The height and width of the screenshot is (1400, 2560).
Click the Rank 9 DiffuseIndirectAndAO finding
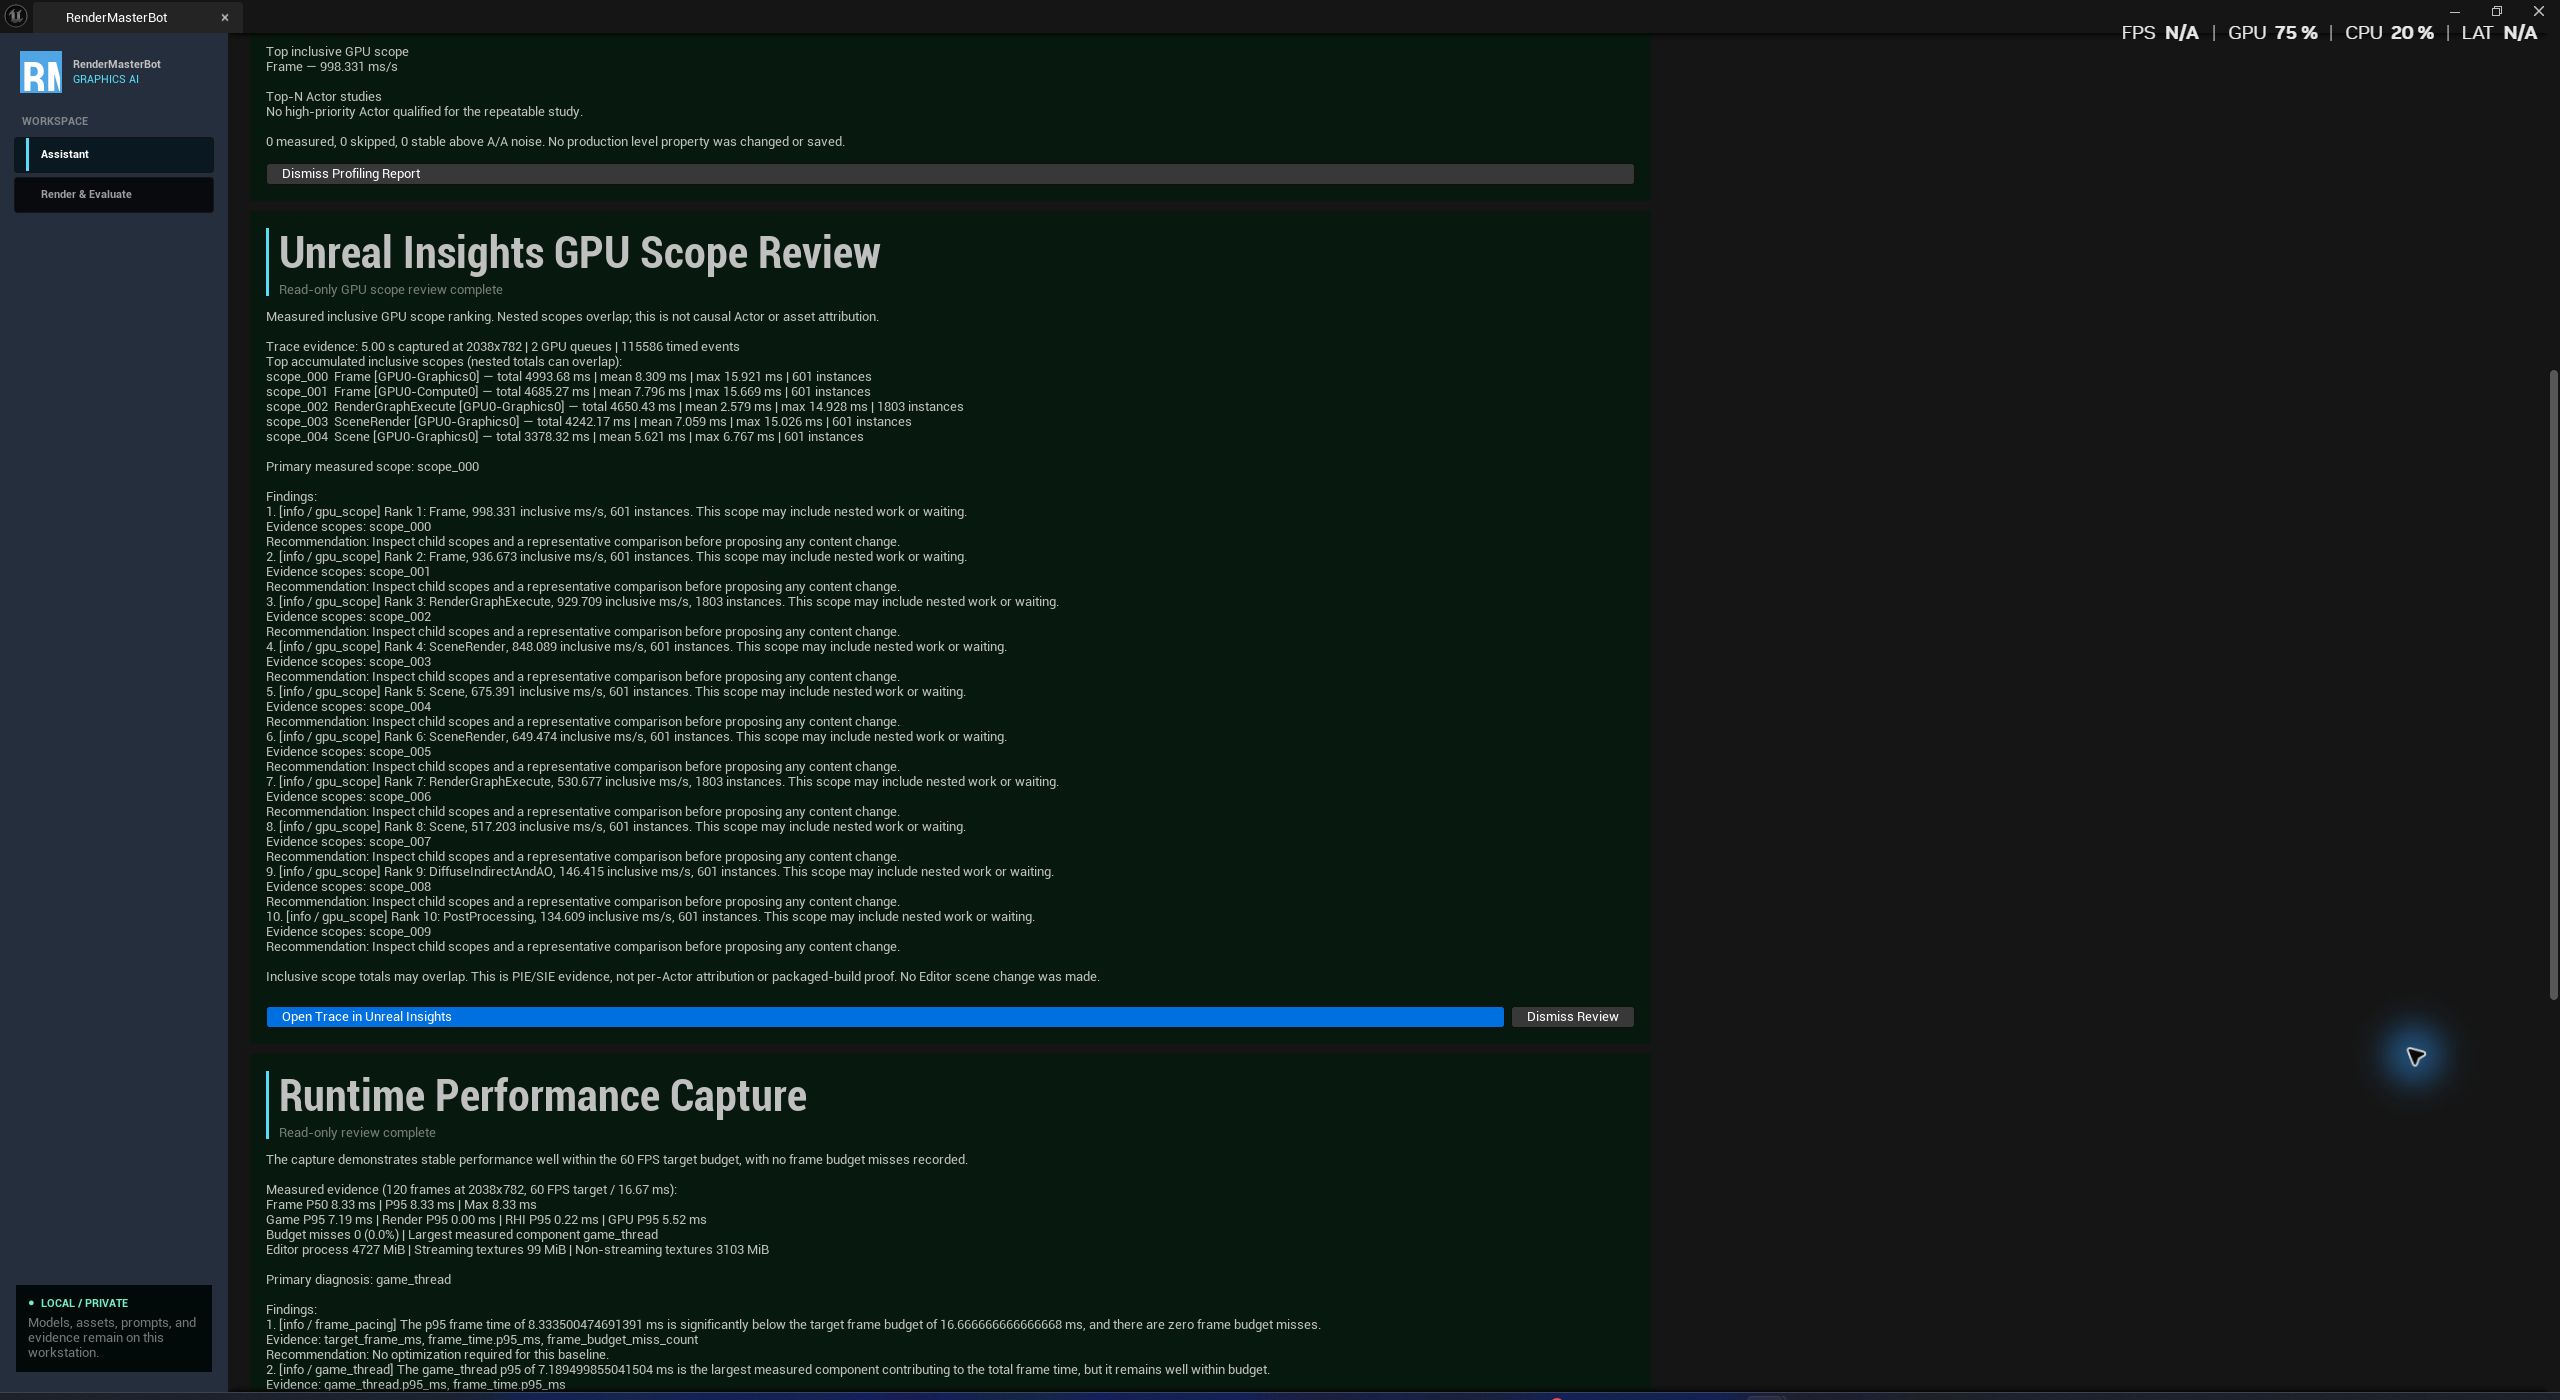tap(659, 872)
